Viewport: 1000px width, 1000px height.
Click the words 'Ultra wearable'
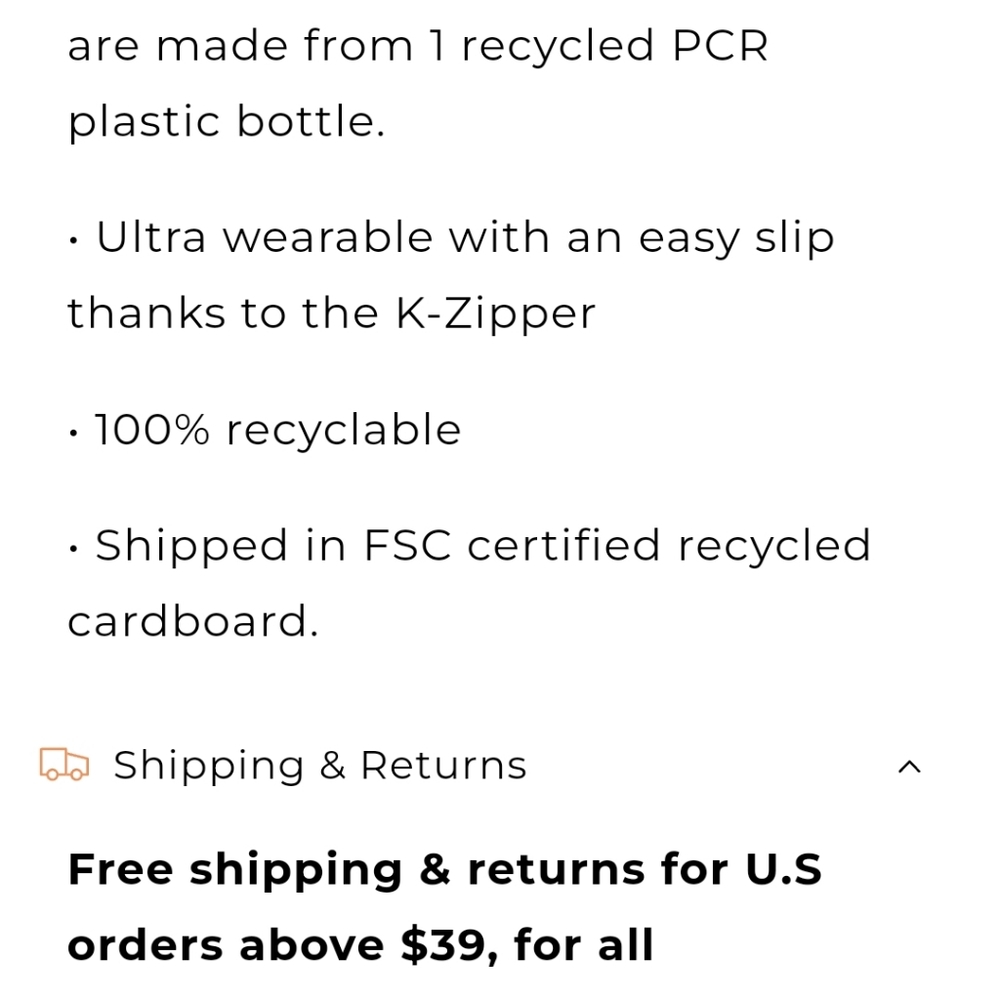pos(265,238)
